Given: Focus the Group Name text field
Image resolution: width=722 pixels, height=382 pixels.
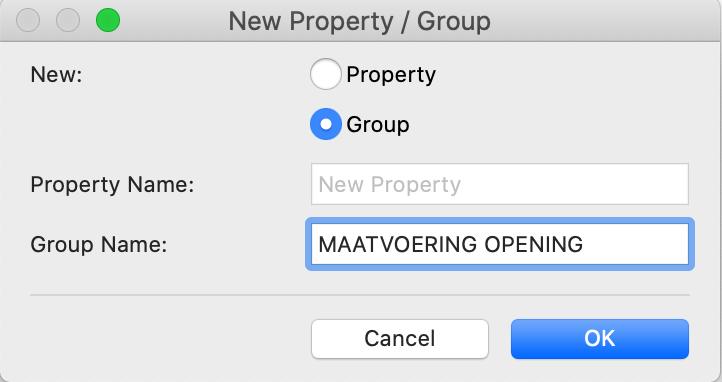Looking at the screenshot, I should click(x=500, y=244).
